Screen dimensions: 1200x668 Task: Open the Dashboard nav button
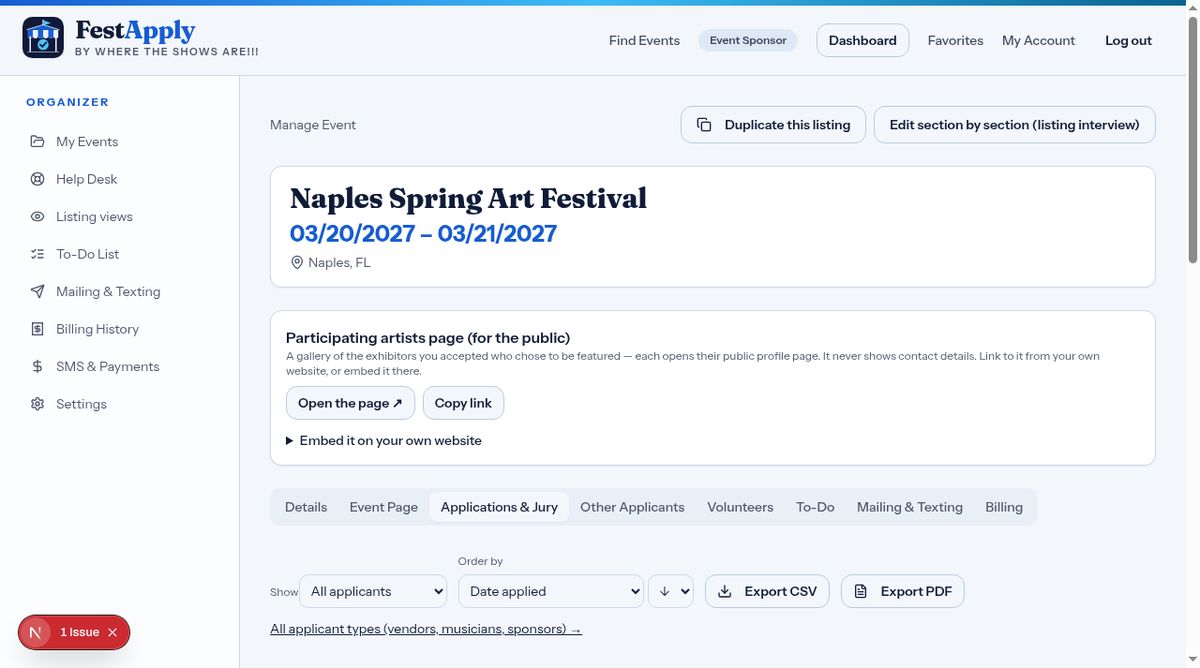click(863, 41)
